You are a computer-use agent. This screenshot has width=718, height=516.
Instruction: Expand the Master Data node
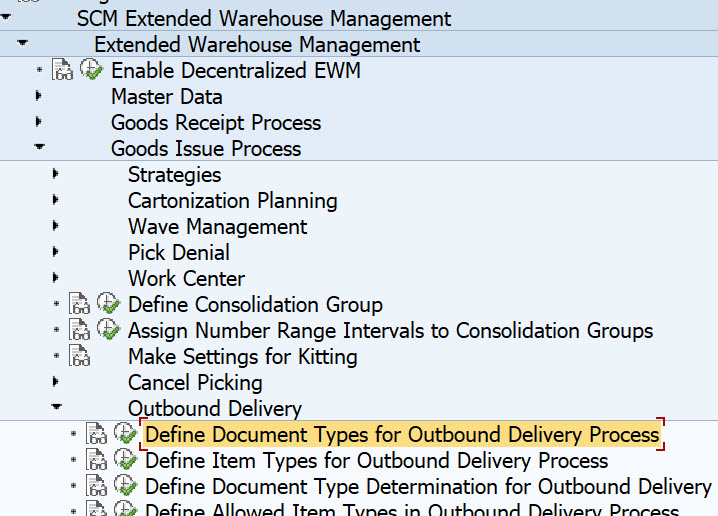click(x=39, y=96)
